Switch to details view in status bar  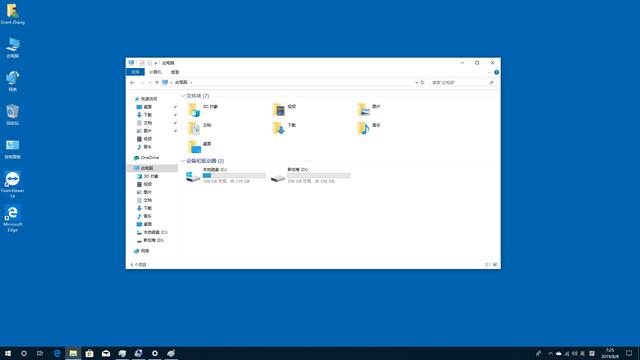pos(487,264)
